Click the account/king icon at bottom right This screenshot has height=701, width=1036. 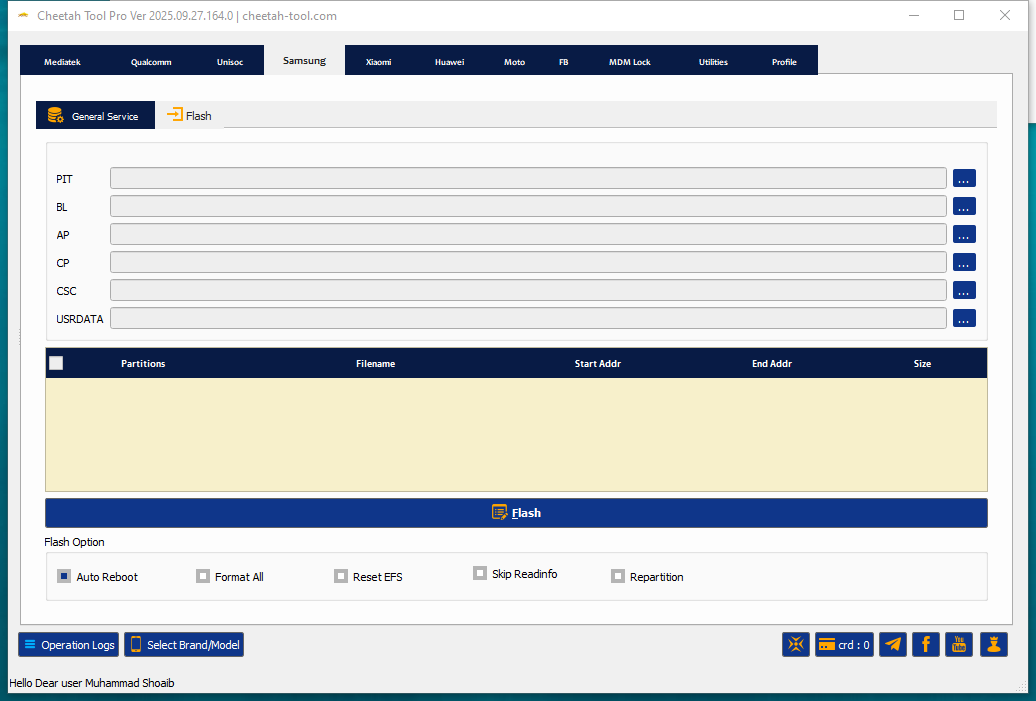click(992, 644)
